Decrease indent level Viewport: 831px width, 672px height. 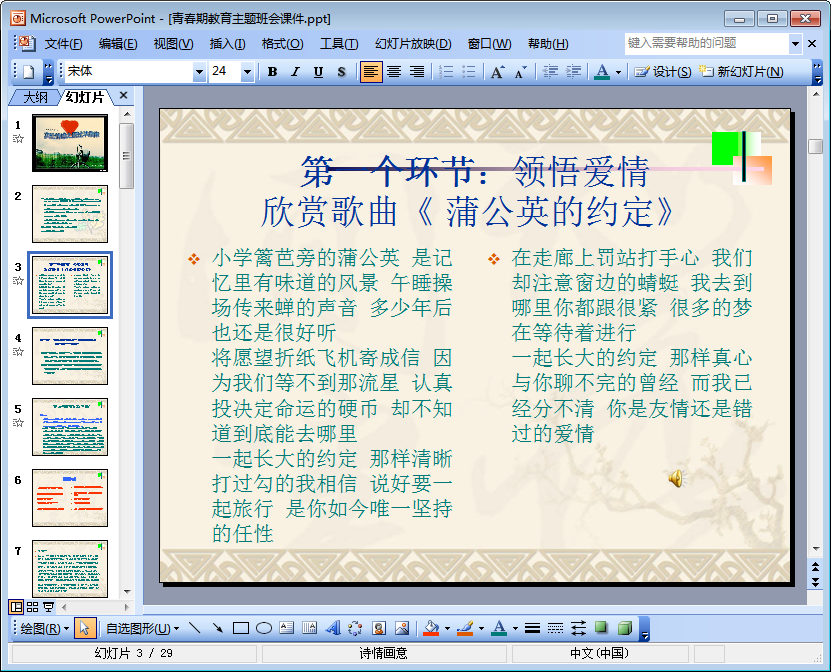(x=550, y=72)
